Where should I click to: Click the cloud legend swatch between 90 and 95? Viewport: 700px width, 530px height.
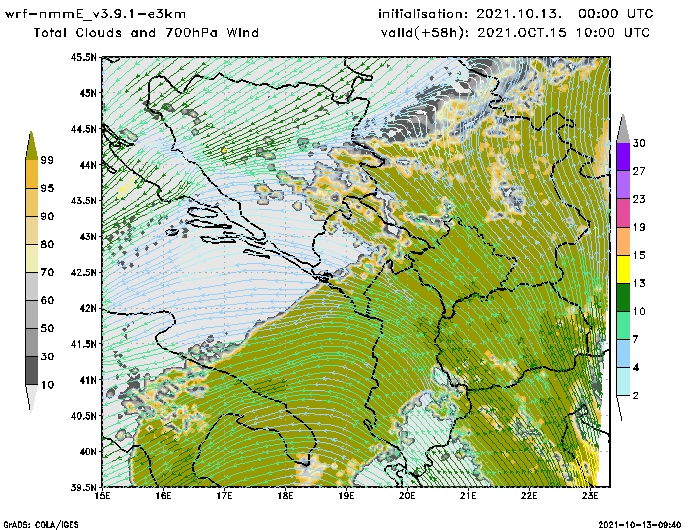31,202
